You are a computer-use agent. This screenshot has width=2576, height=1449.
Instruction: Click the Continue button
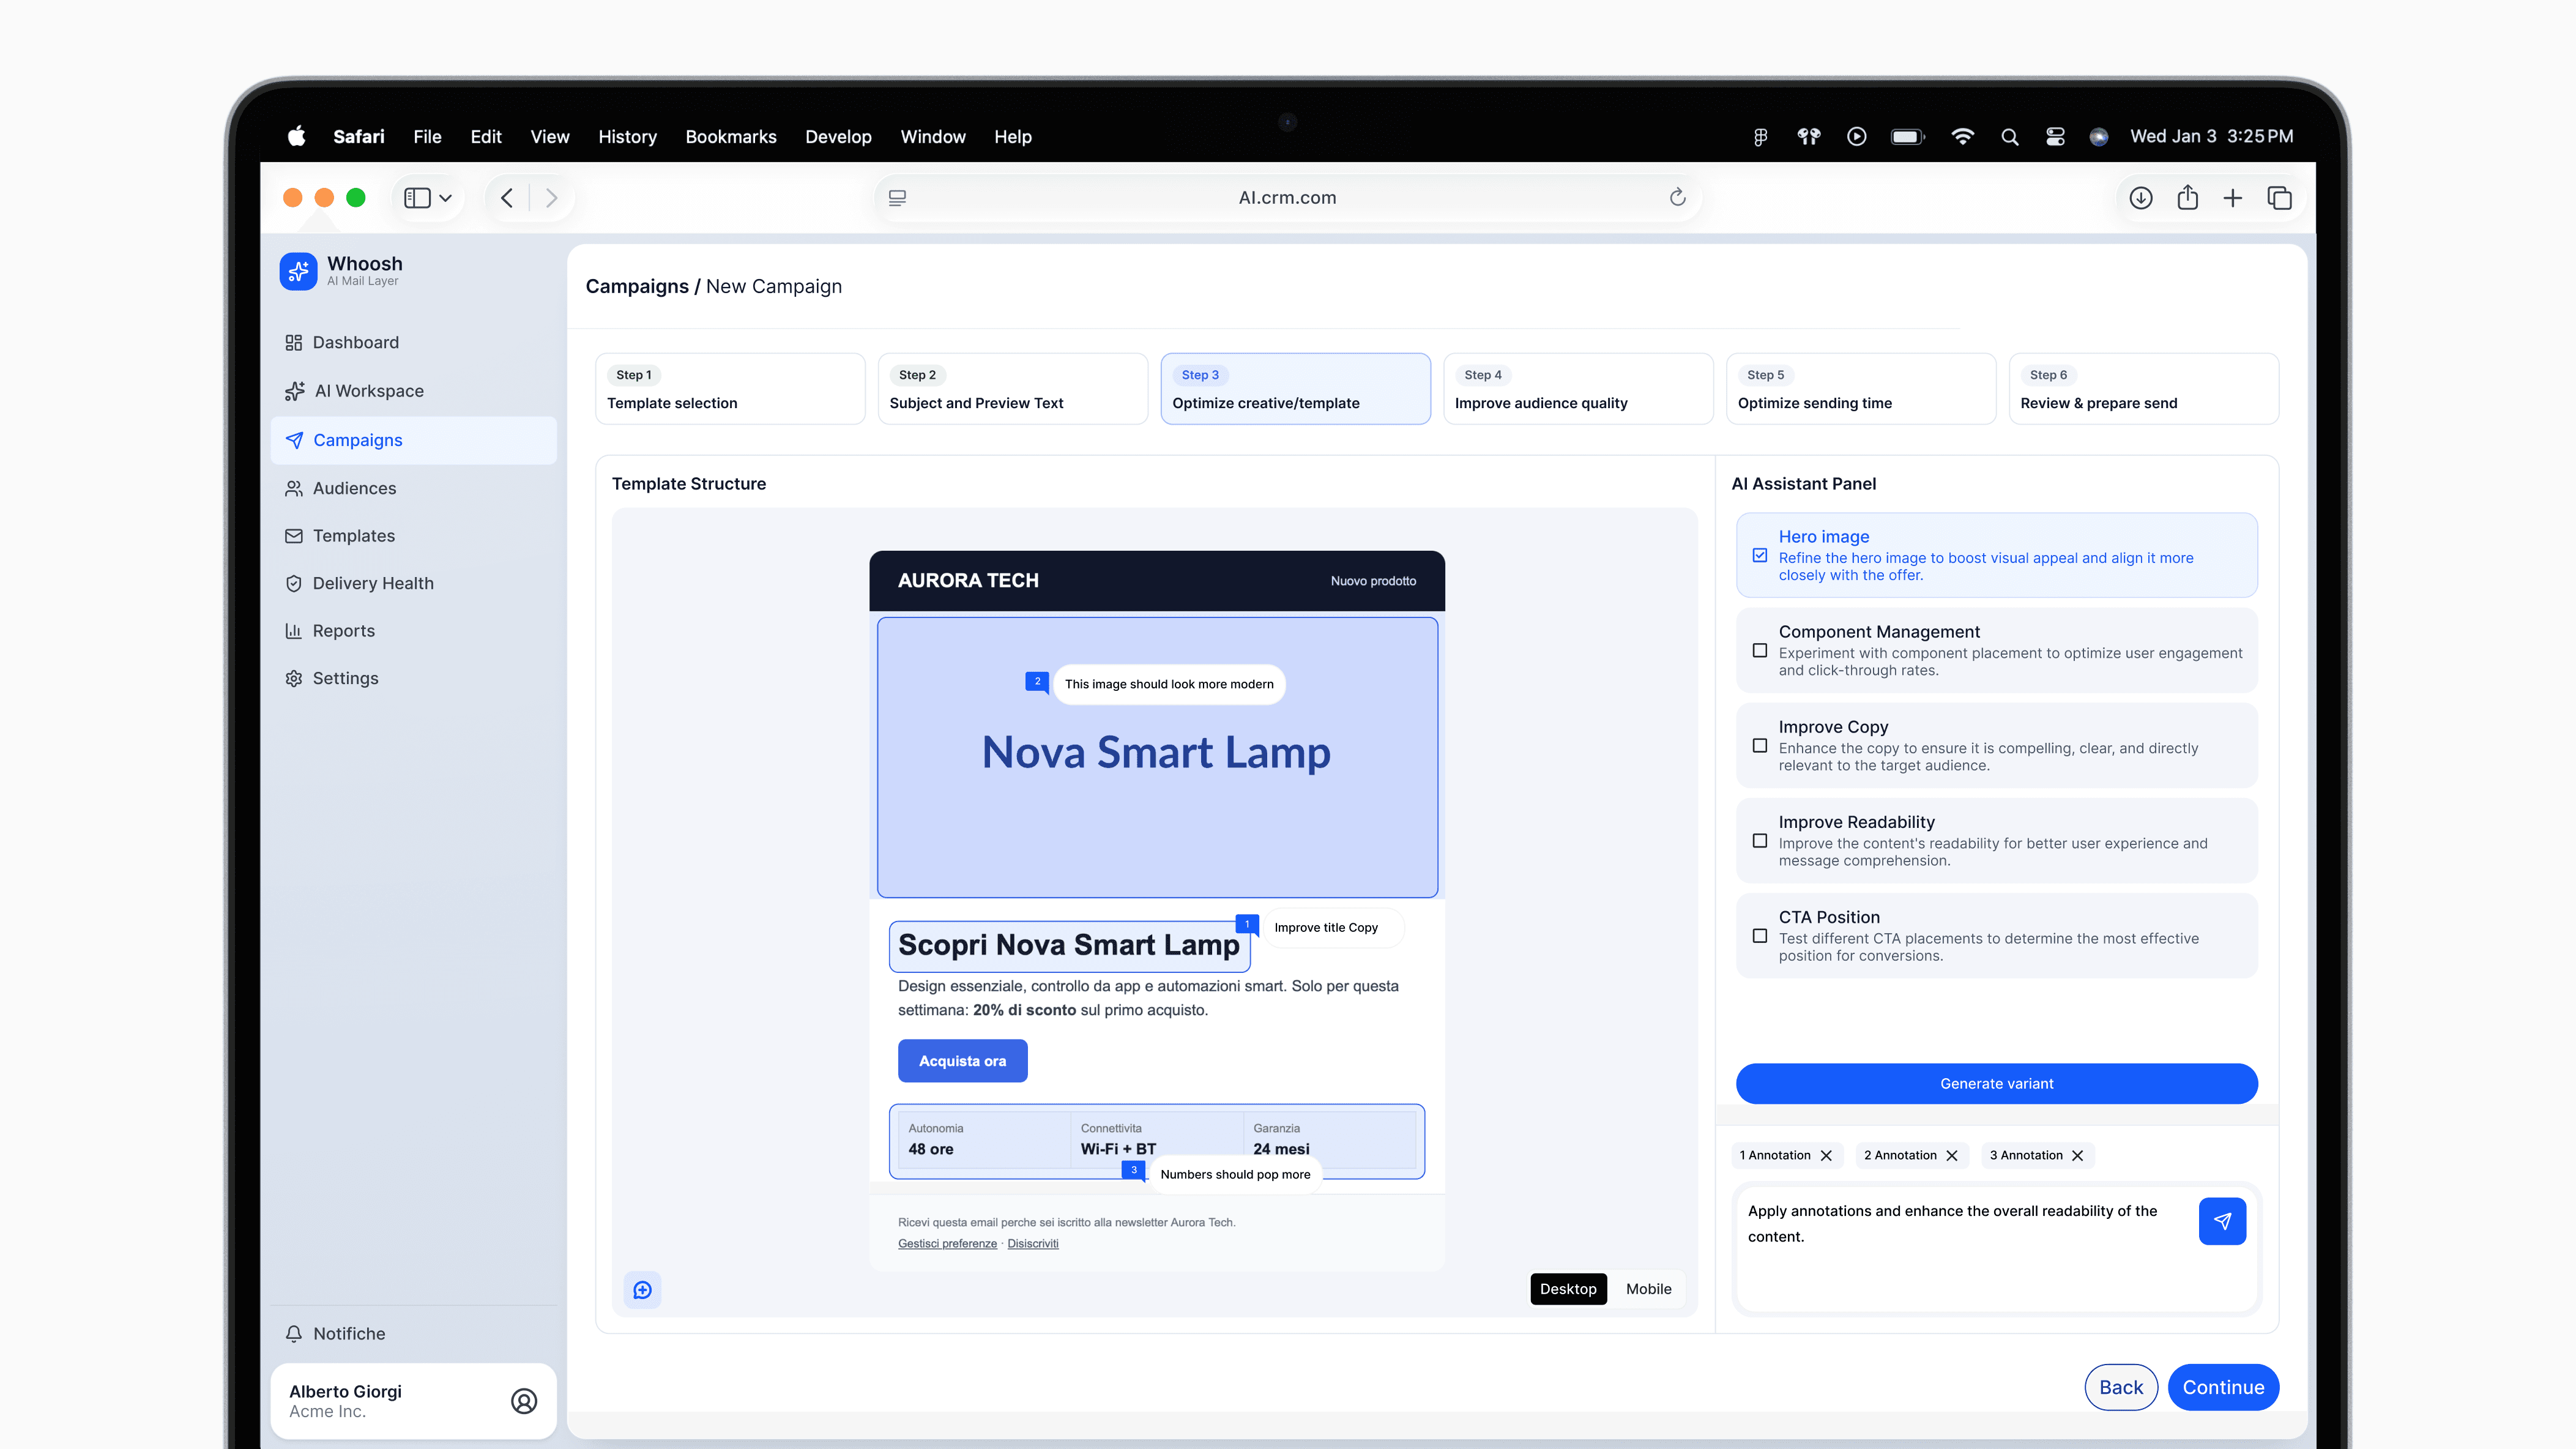tap(2223, 1388)
